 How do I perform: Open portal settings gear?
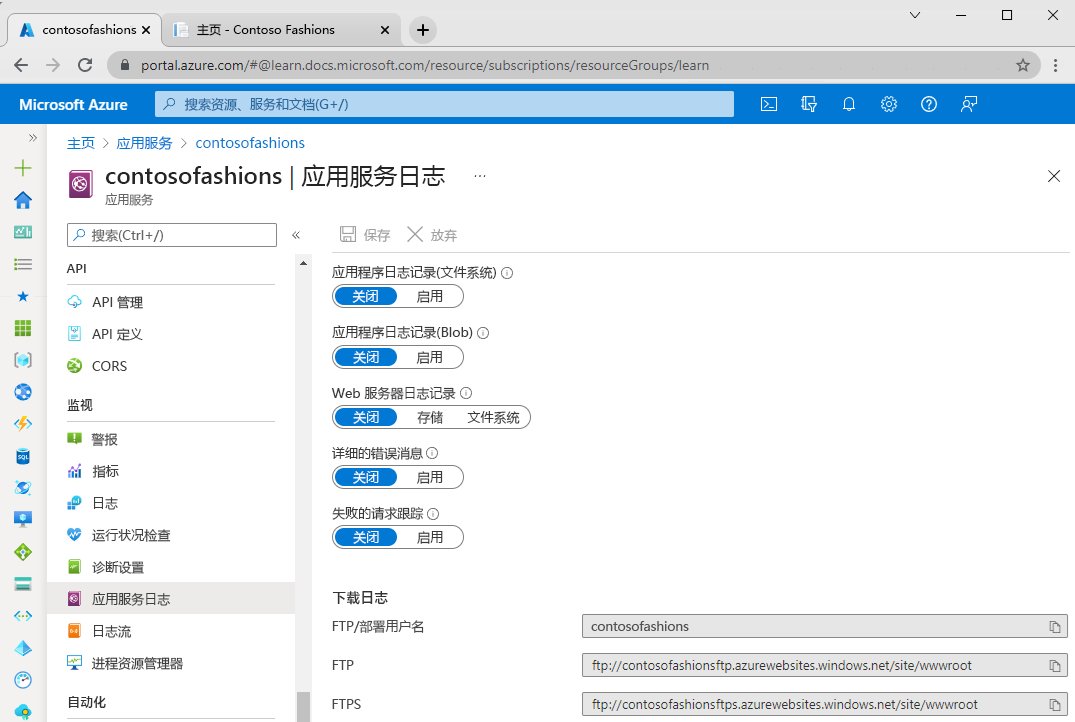(889, 104)
